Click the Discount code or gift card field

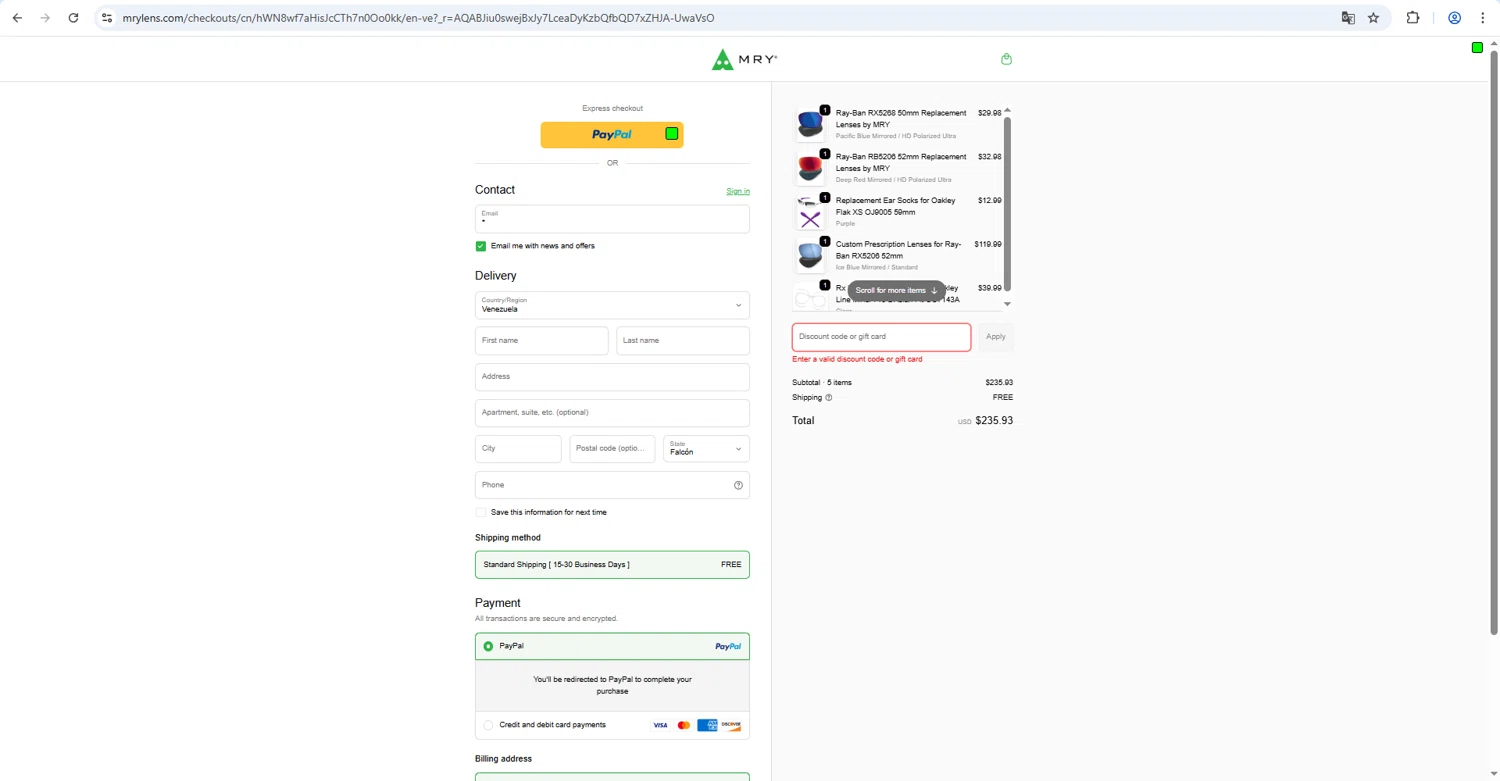coord(881,337)
